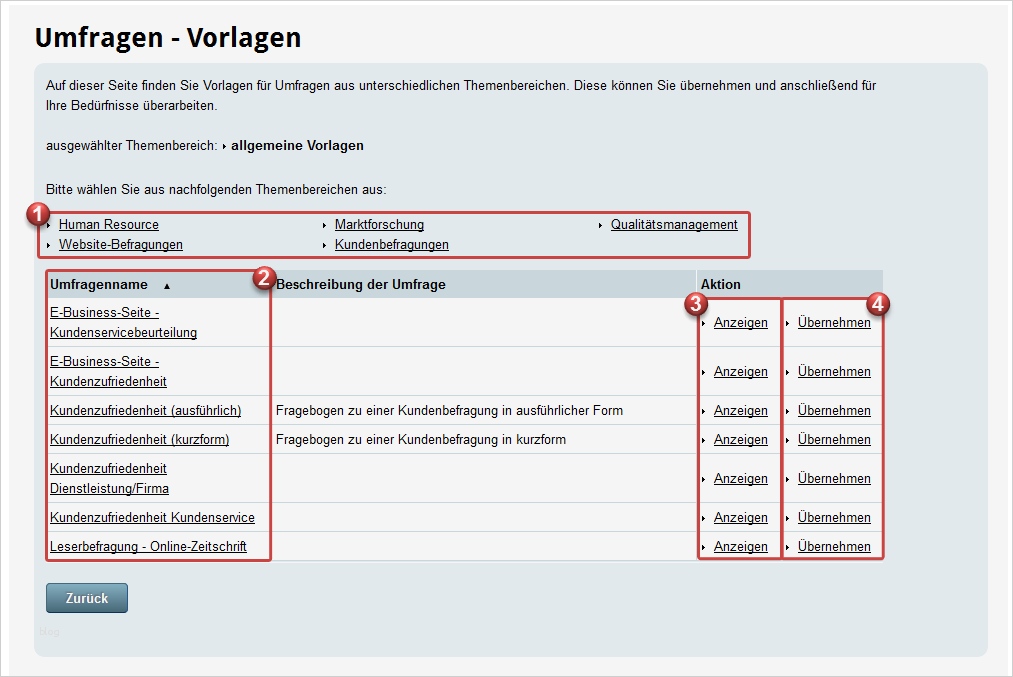
Task: Open the Human Resource topic area
Action: click(x=108, y=225)
